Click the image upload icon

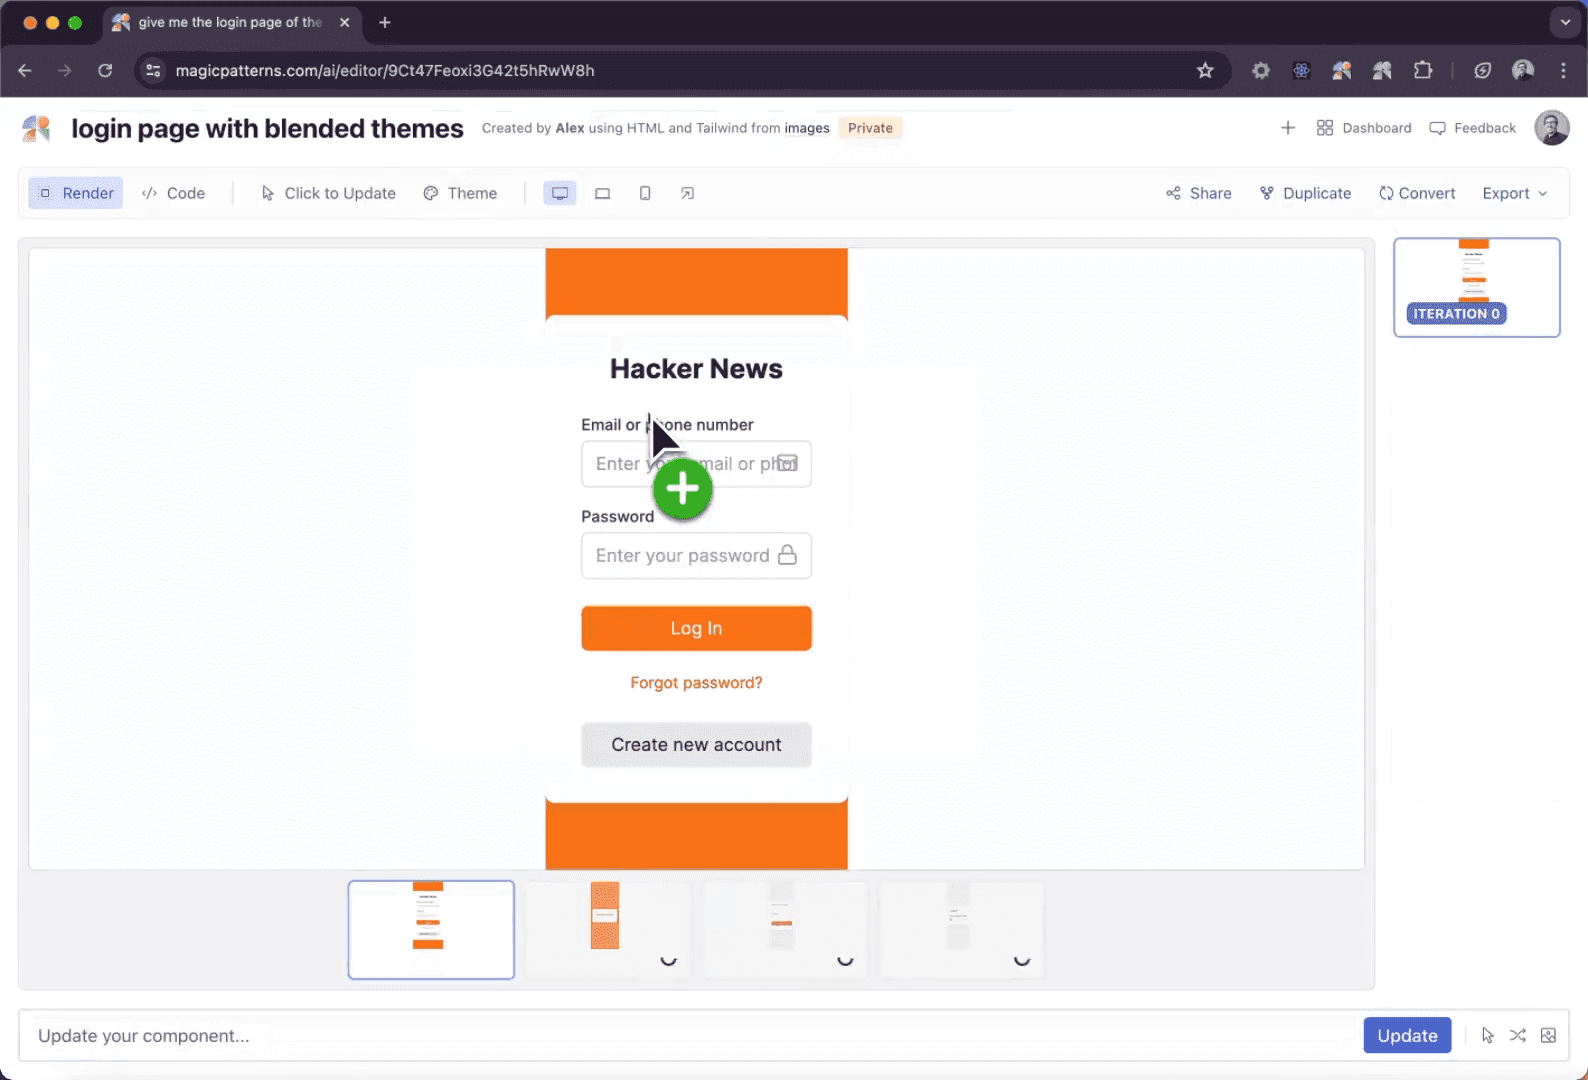coord(1548,1036)
